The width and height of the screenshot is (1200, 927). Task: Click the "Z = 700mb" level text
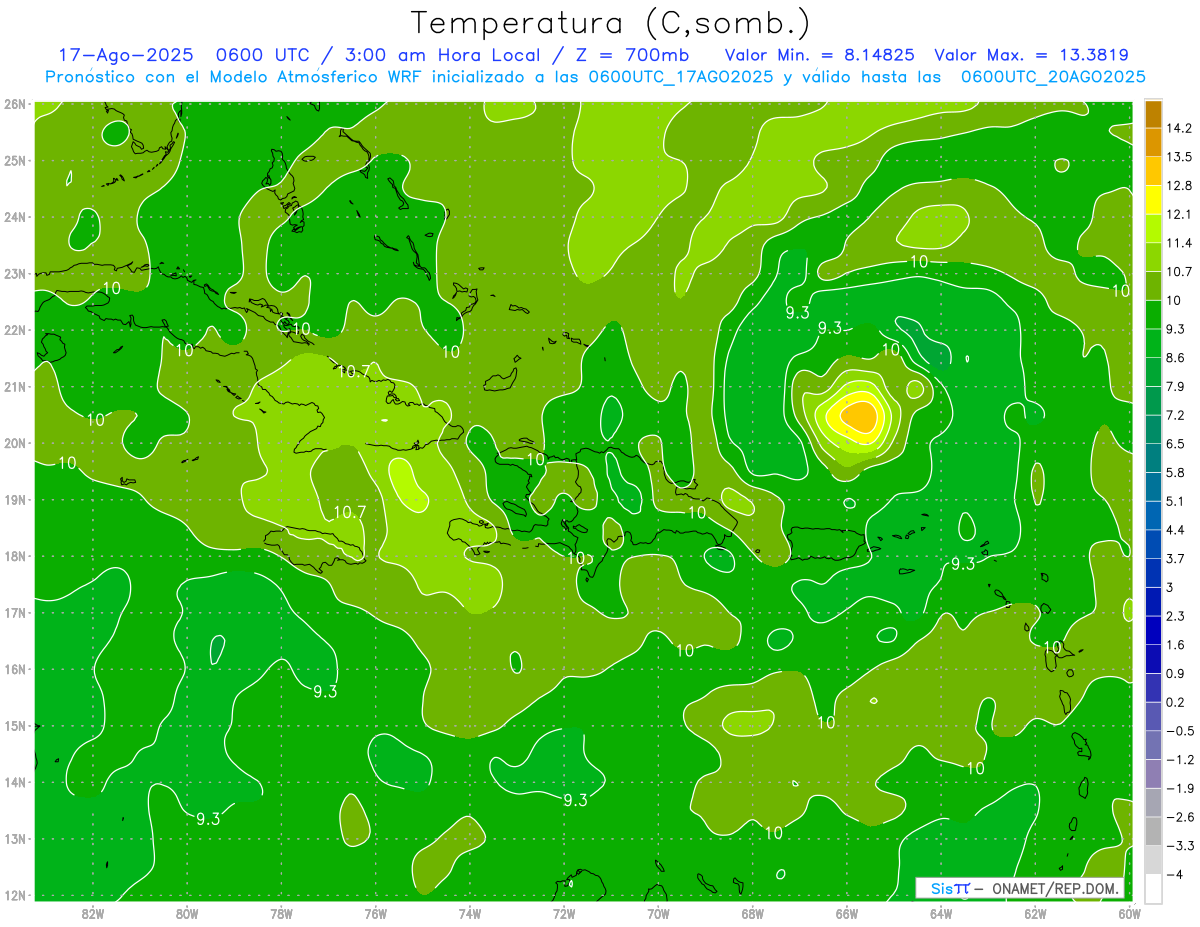pos(631,55)
